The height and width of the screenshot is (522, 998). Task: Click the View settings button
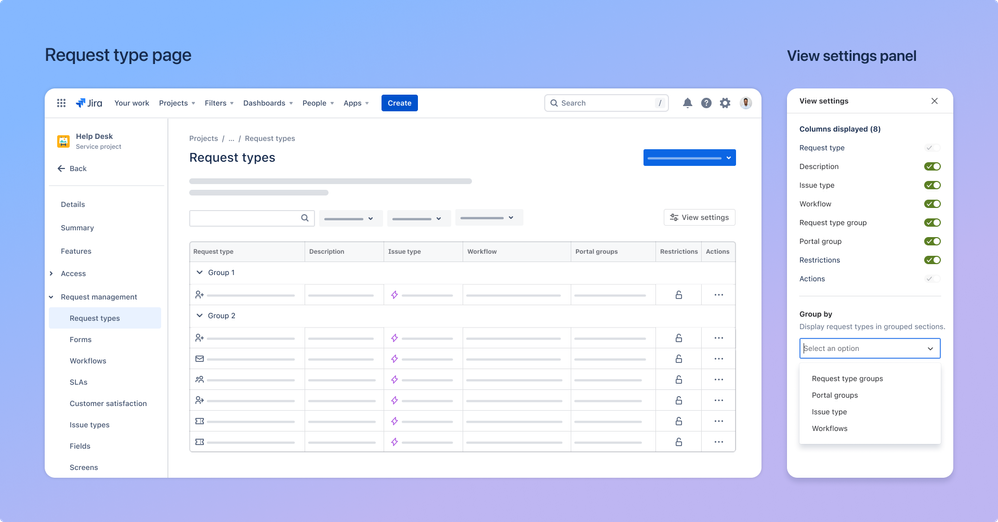tap(699, 217)
